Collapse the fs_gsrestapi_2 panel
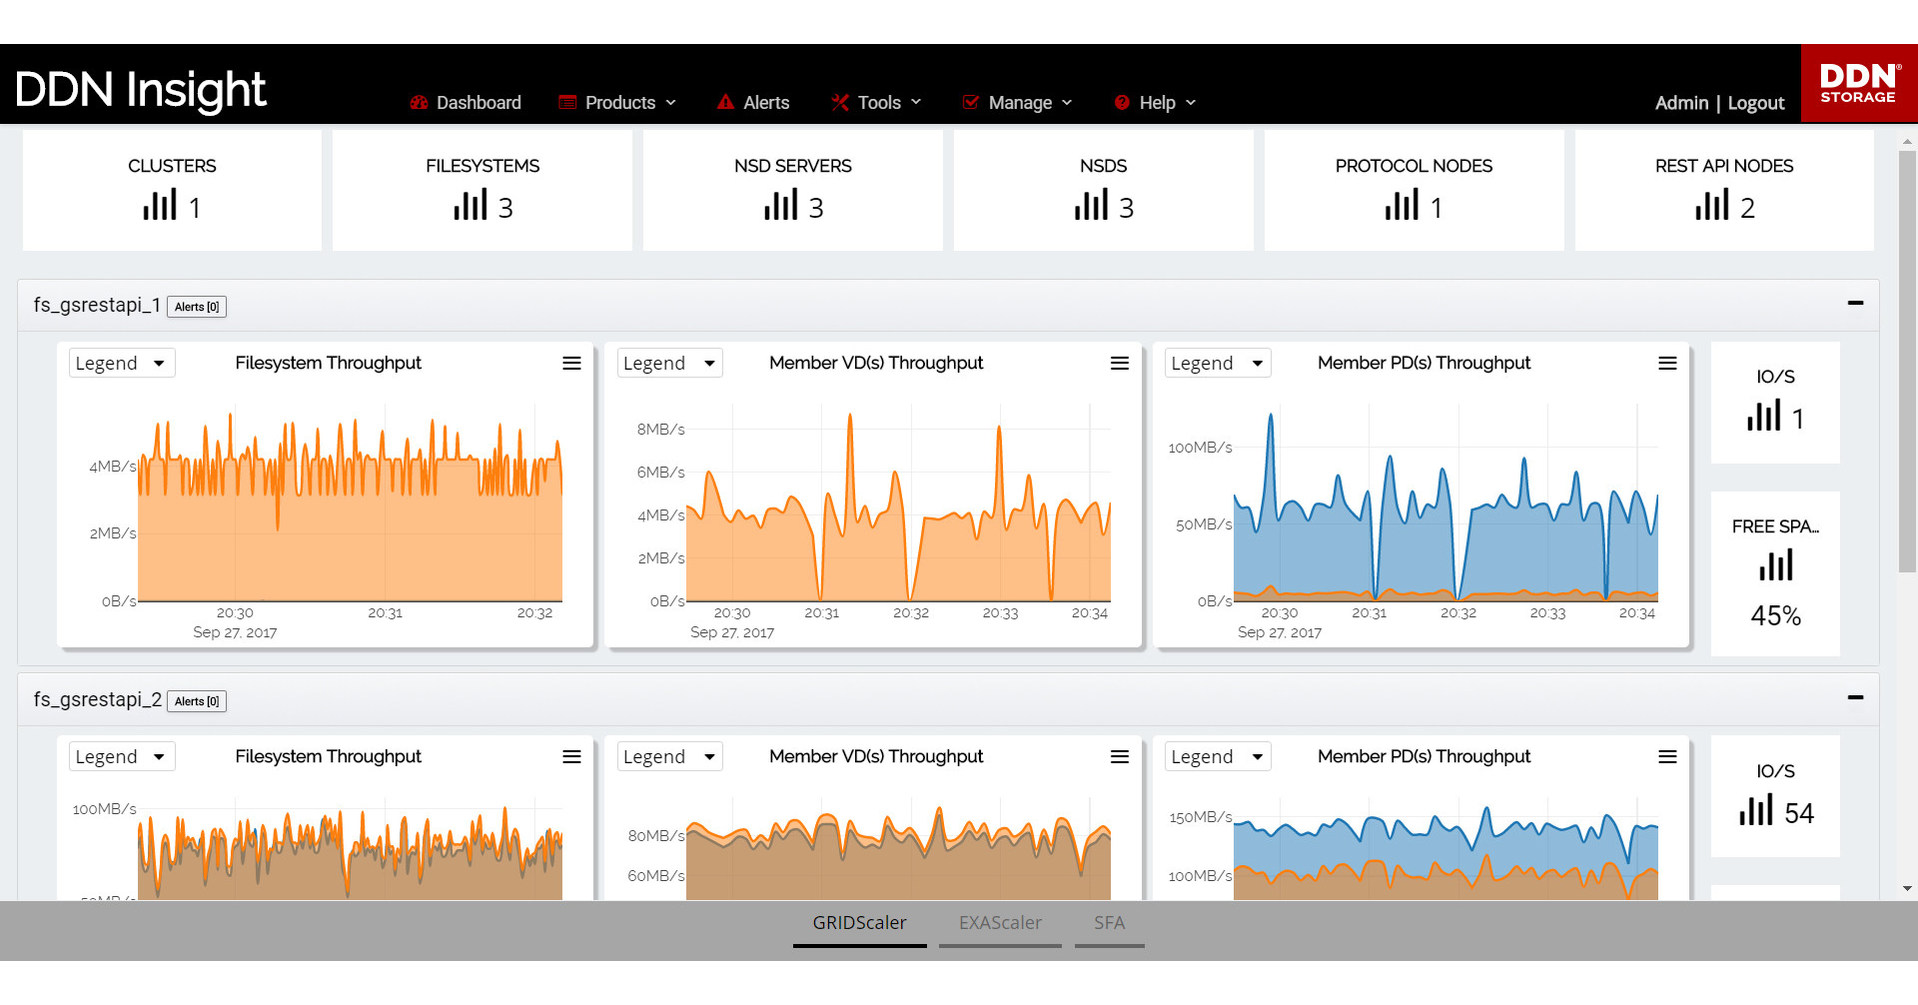 click(x=1855, y=697)
